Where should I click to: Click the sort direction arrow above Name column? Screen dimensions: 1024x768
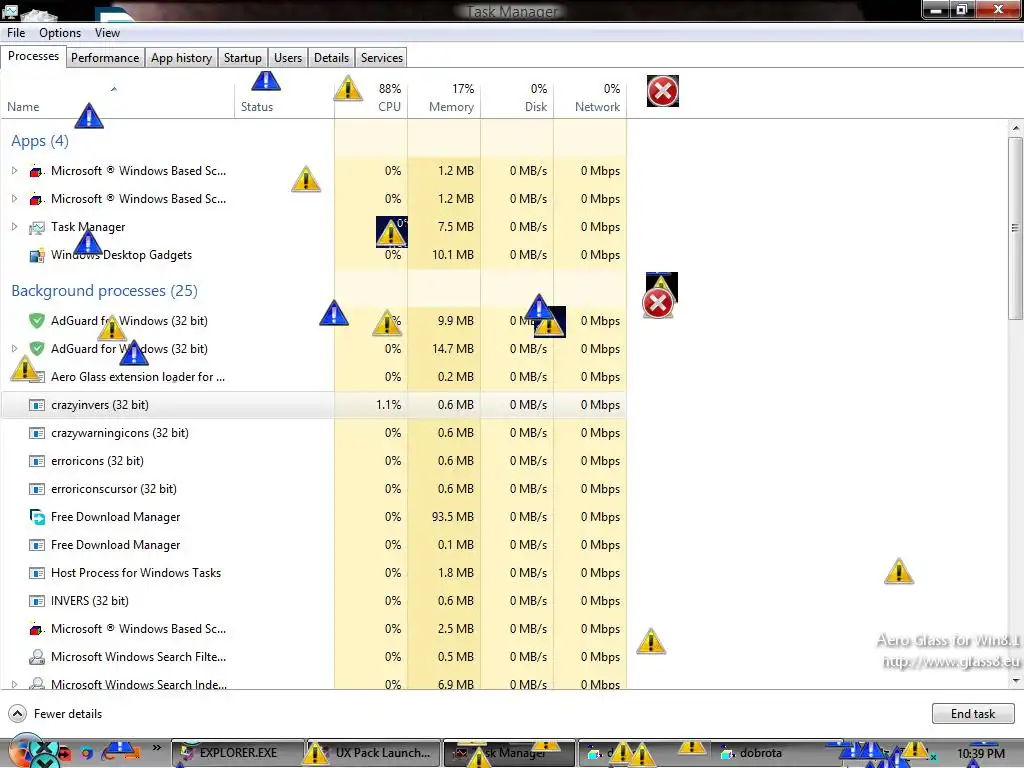114,89
